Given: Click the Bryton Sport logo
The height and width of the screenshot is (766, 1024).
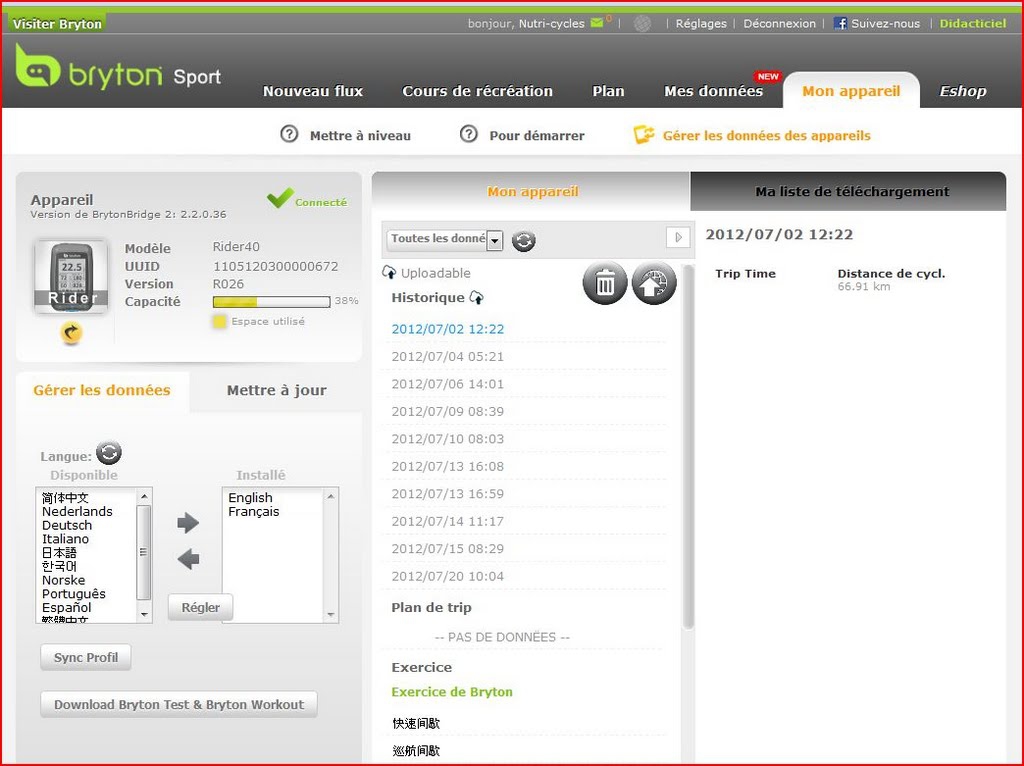Looking at the screenshot, I should click(x=118, y=69).
